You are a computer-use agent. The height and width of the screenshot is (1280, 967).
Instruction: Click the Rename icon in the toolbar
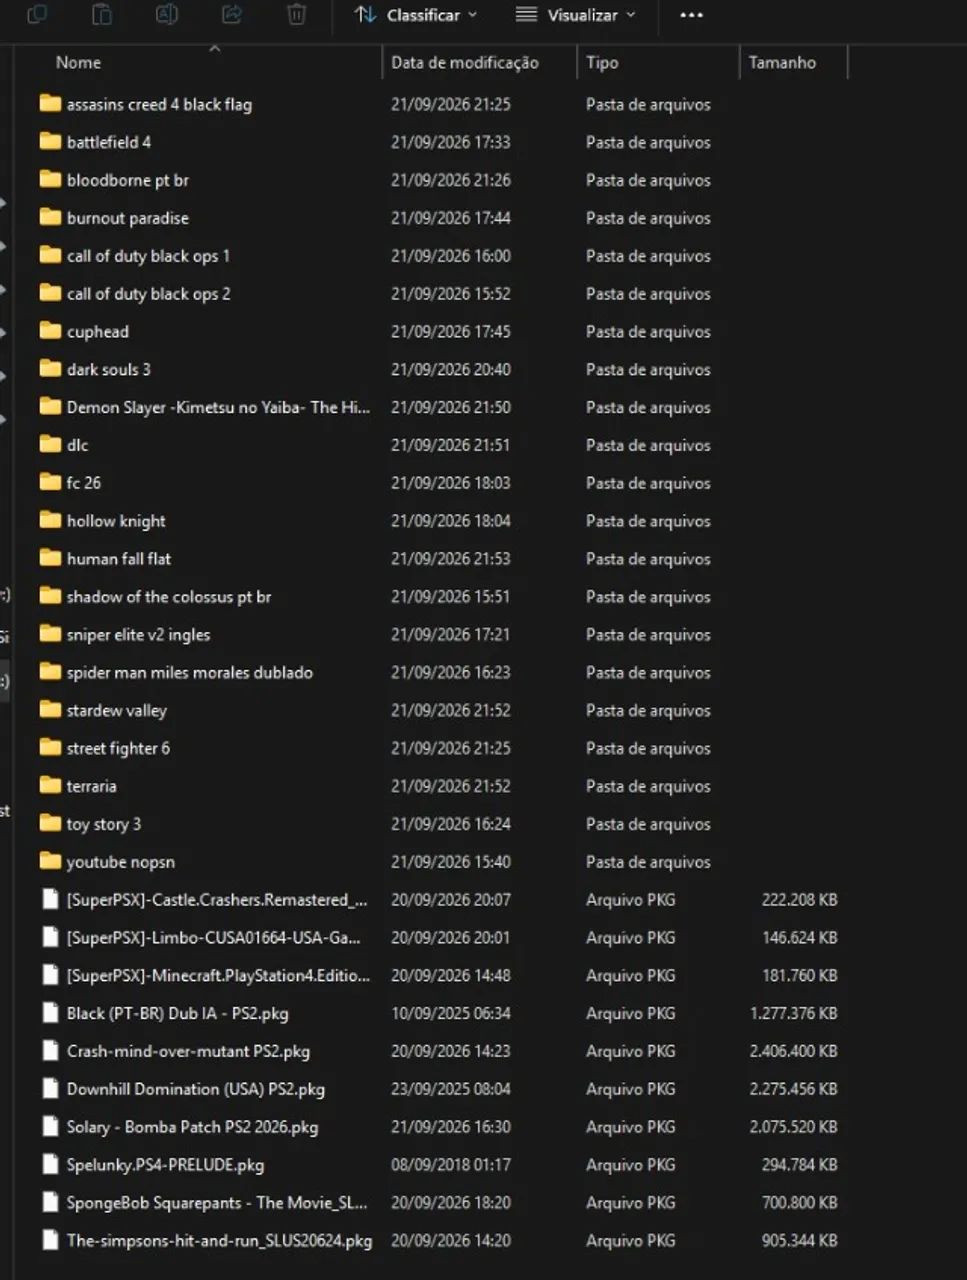click(x=167, y=14)
